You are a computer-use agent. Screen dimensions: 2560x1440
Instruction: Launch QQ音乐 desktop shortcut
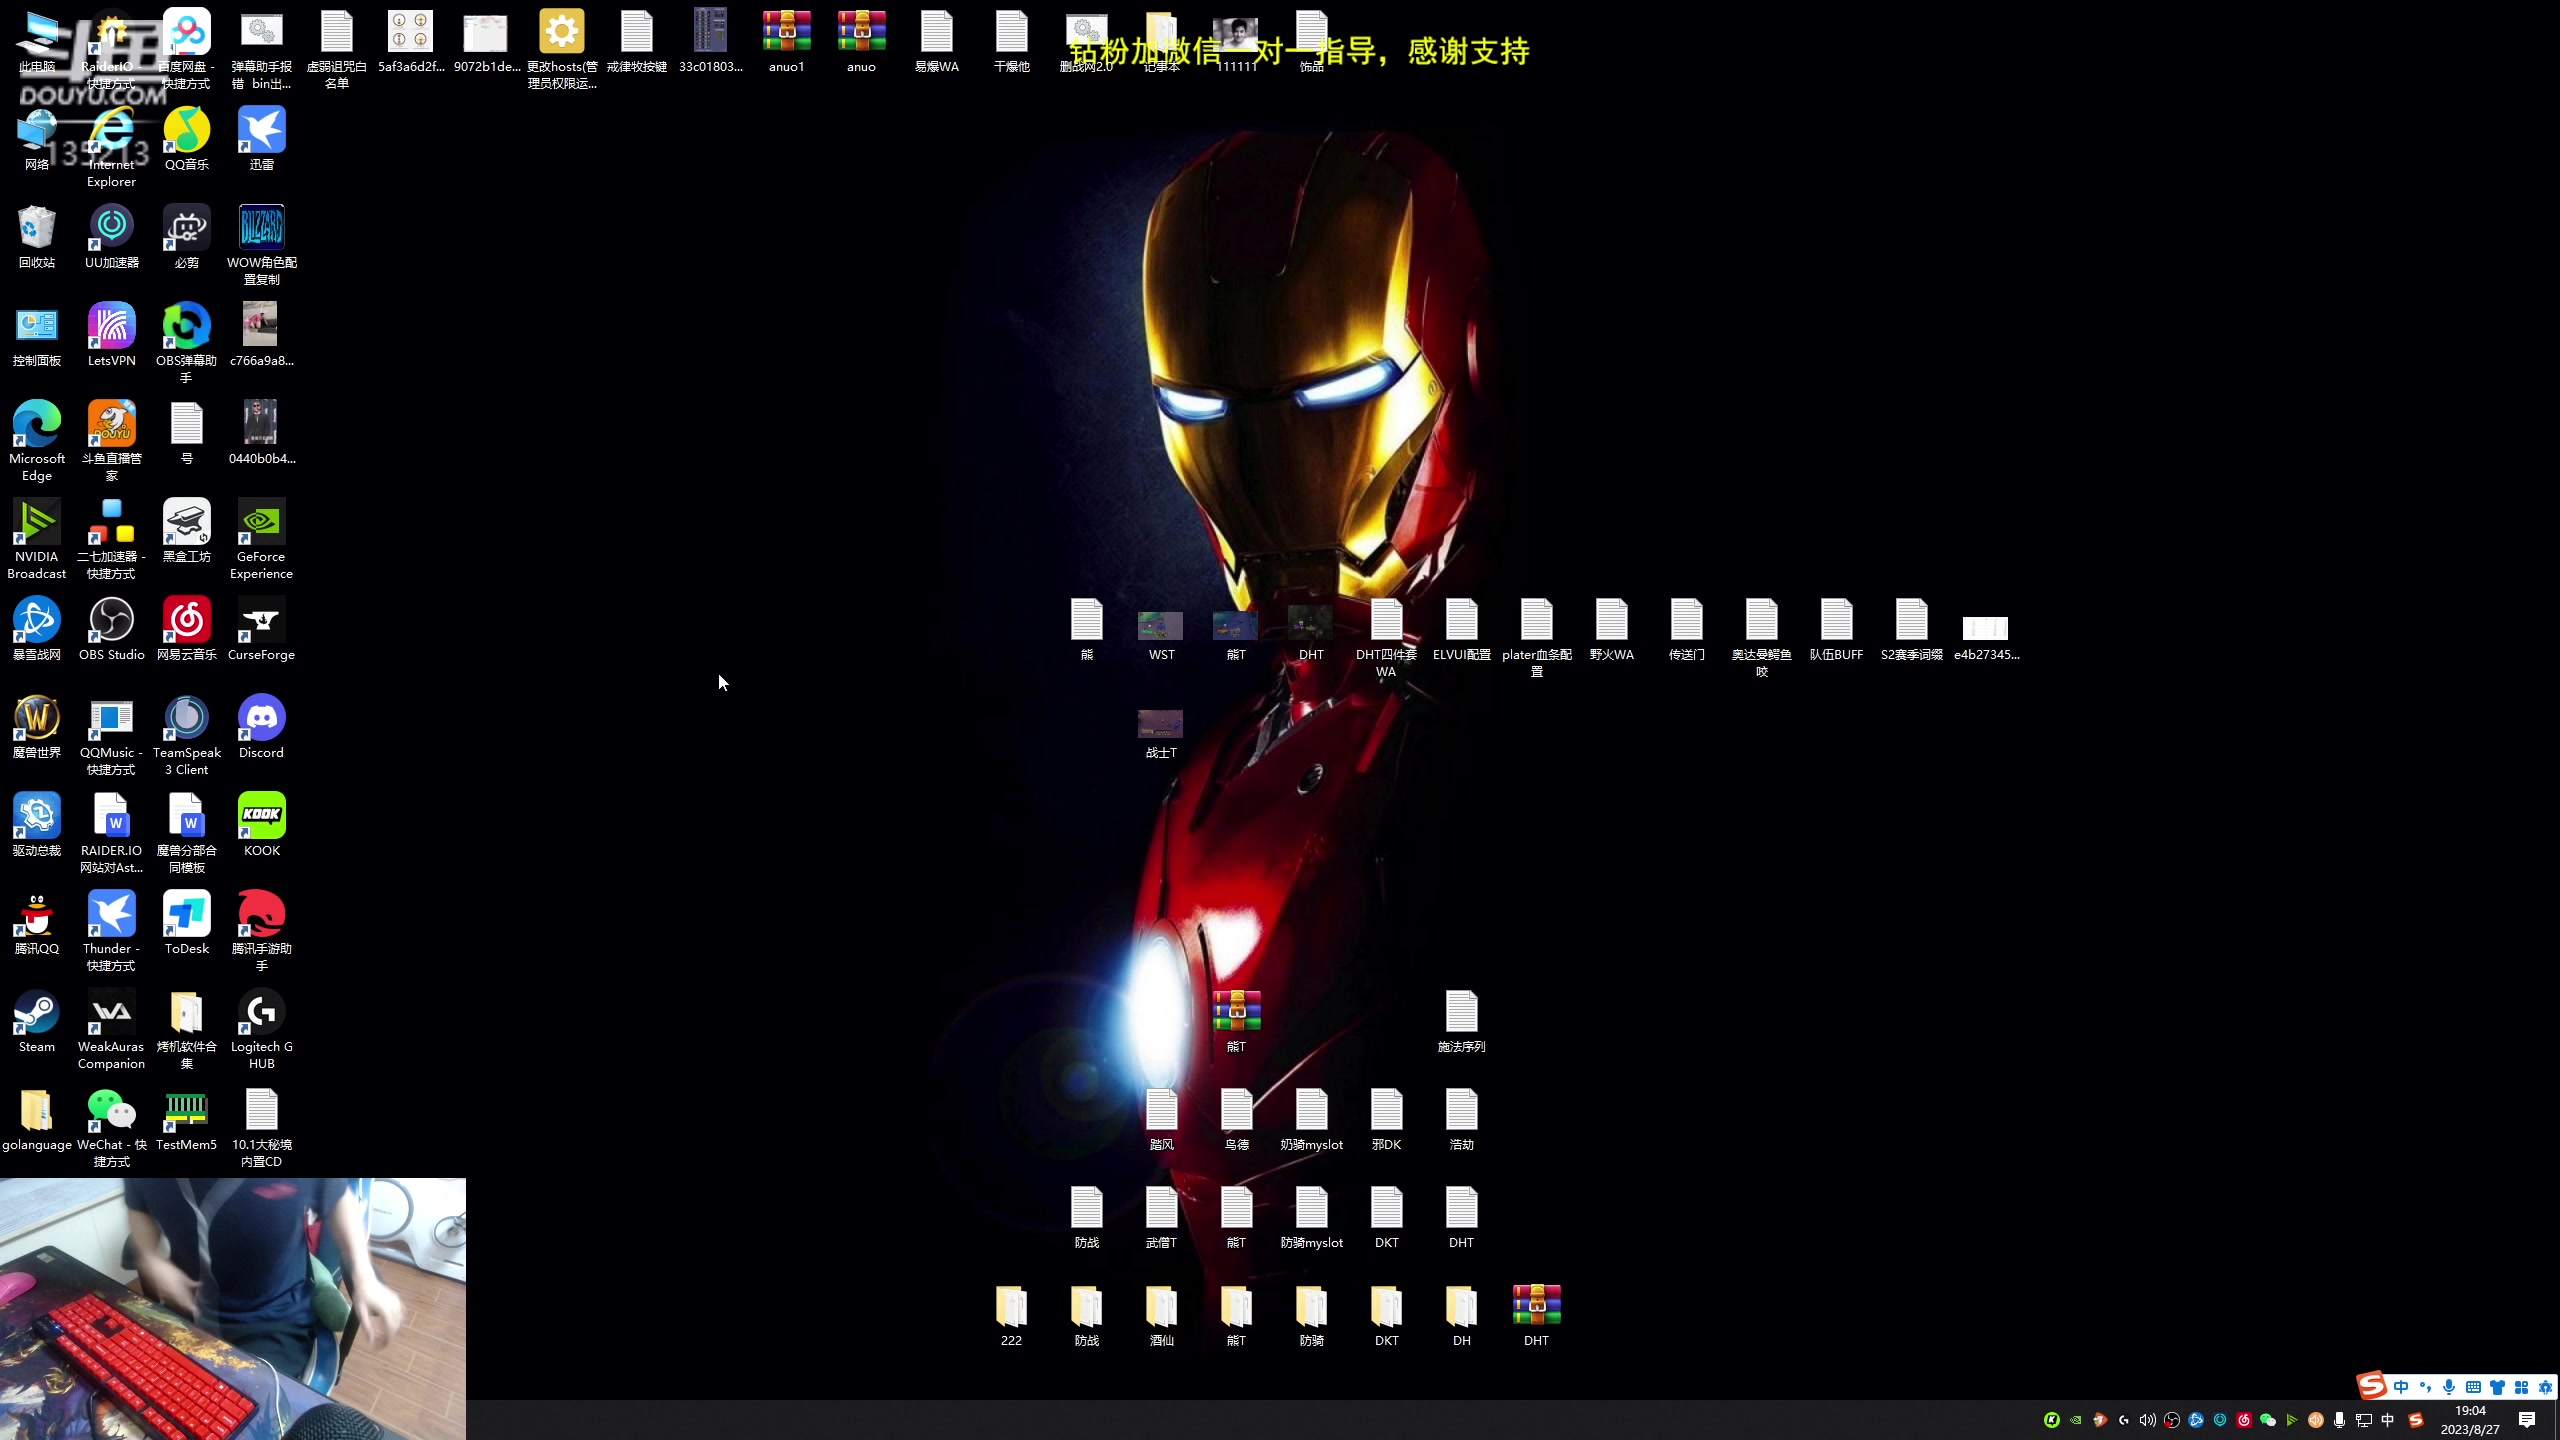coord(187,140)
